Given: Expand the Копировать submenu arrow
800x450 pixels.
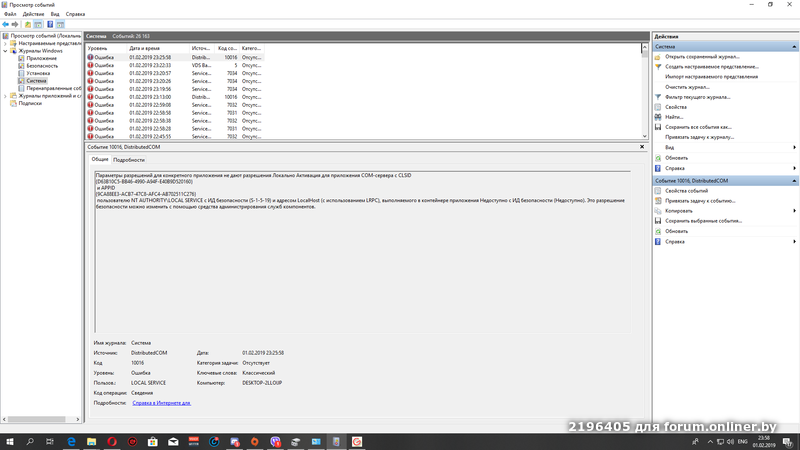Looking at the screenshot, I should [x=794, y=211].
